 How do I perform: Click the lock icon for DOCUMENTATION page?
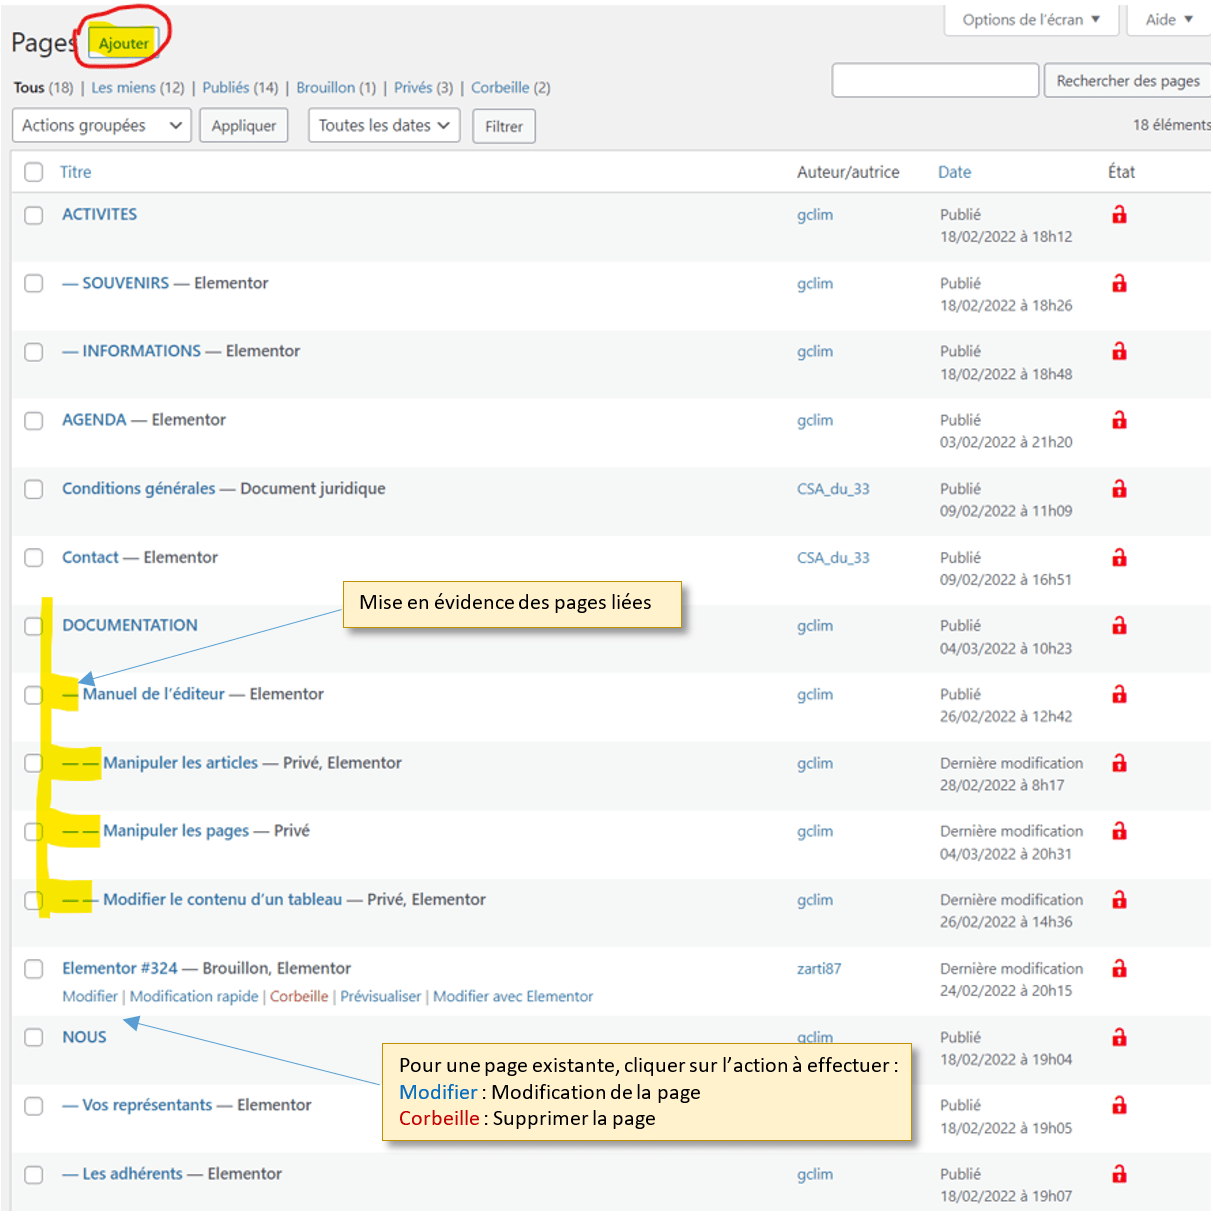[1119, 626]
